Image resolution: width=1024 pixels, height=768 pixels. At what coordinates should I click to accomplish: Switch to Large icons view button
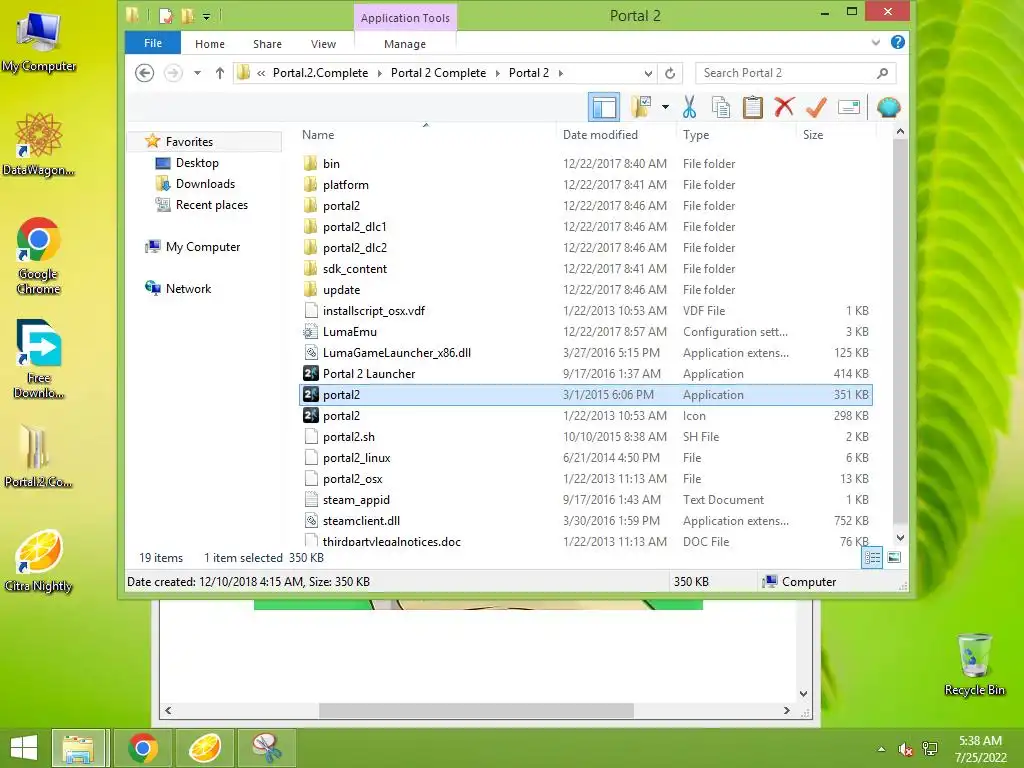point(894,558)
